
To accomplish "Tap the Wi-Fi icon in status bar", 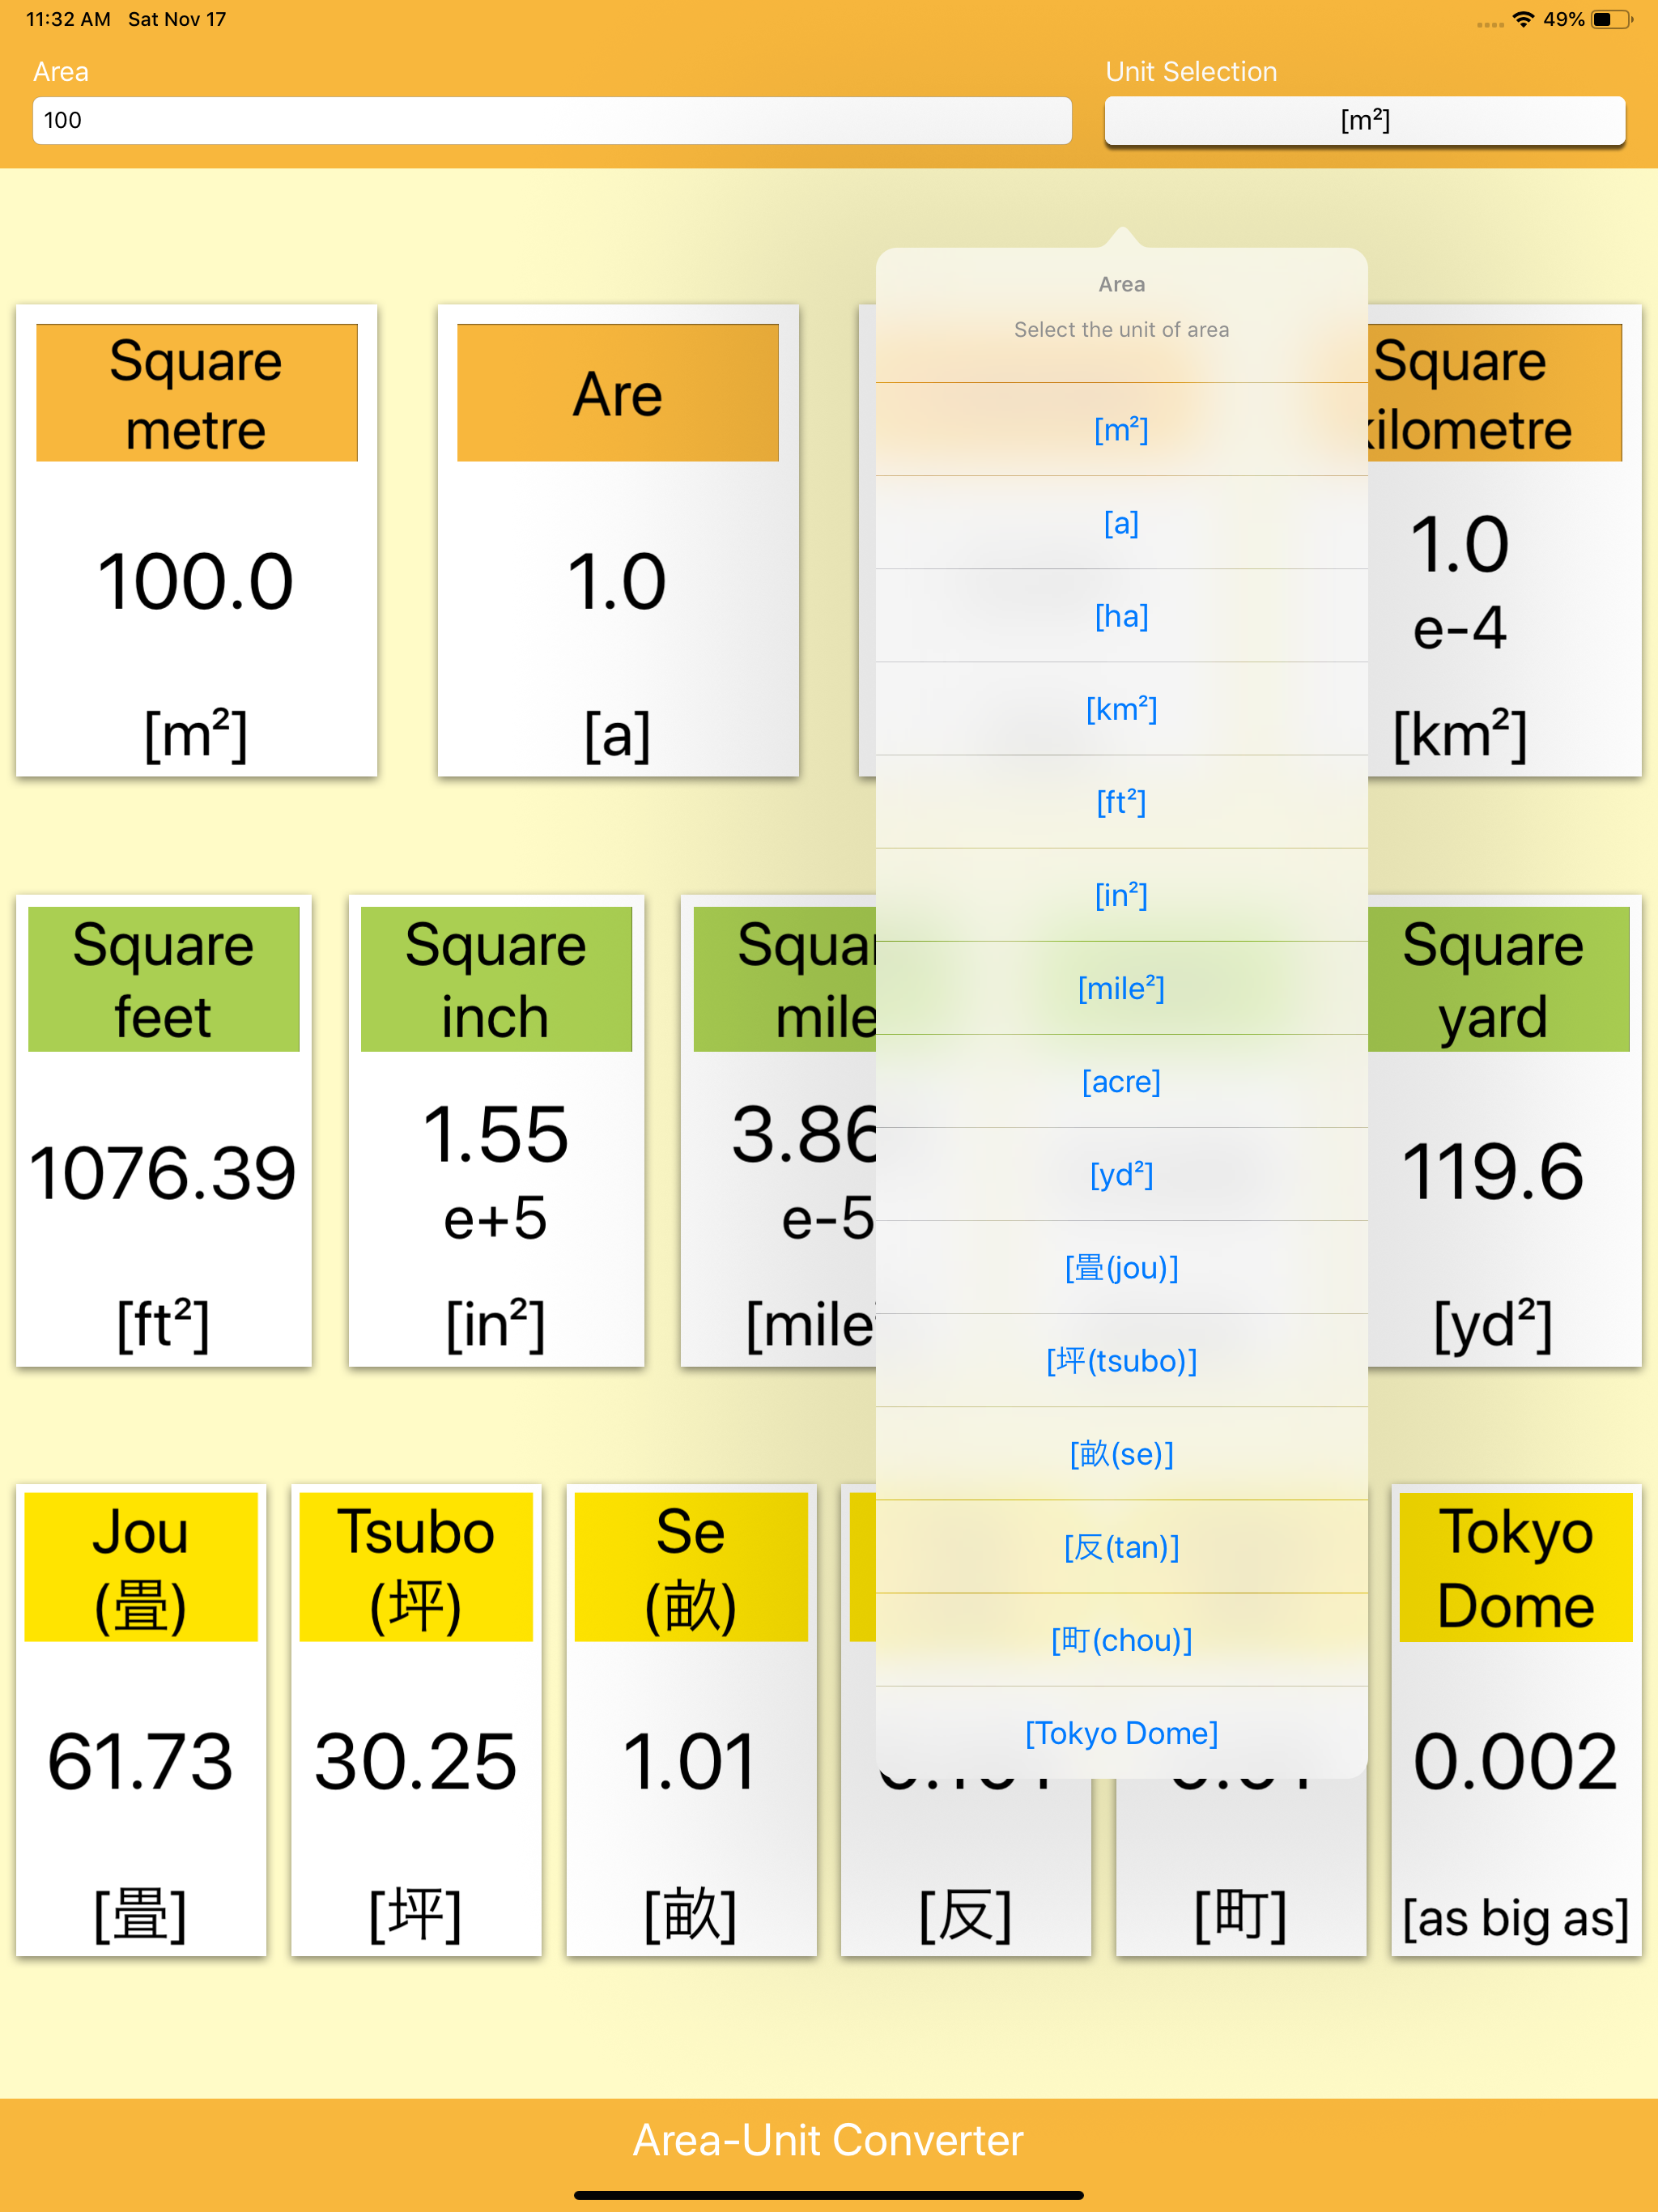I will point(1523,19).
